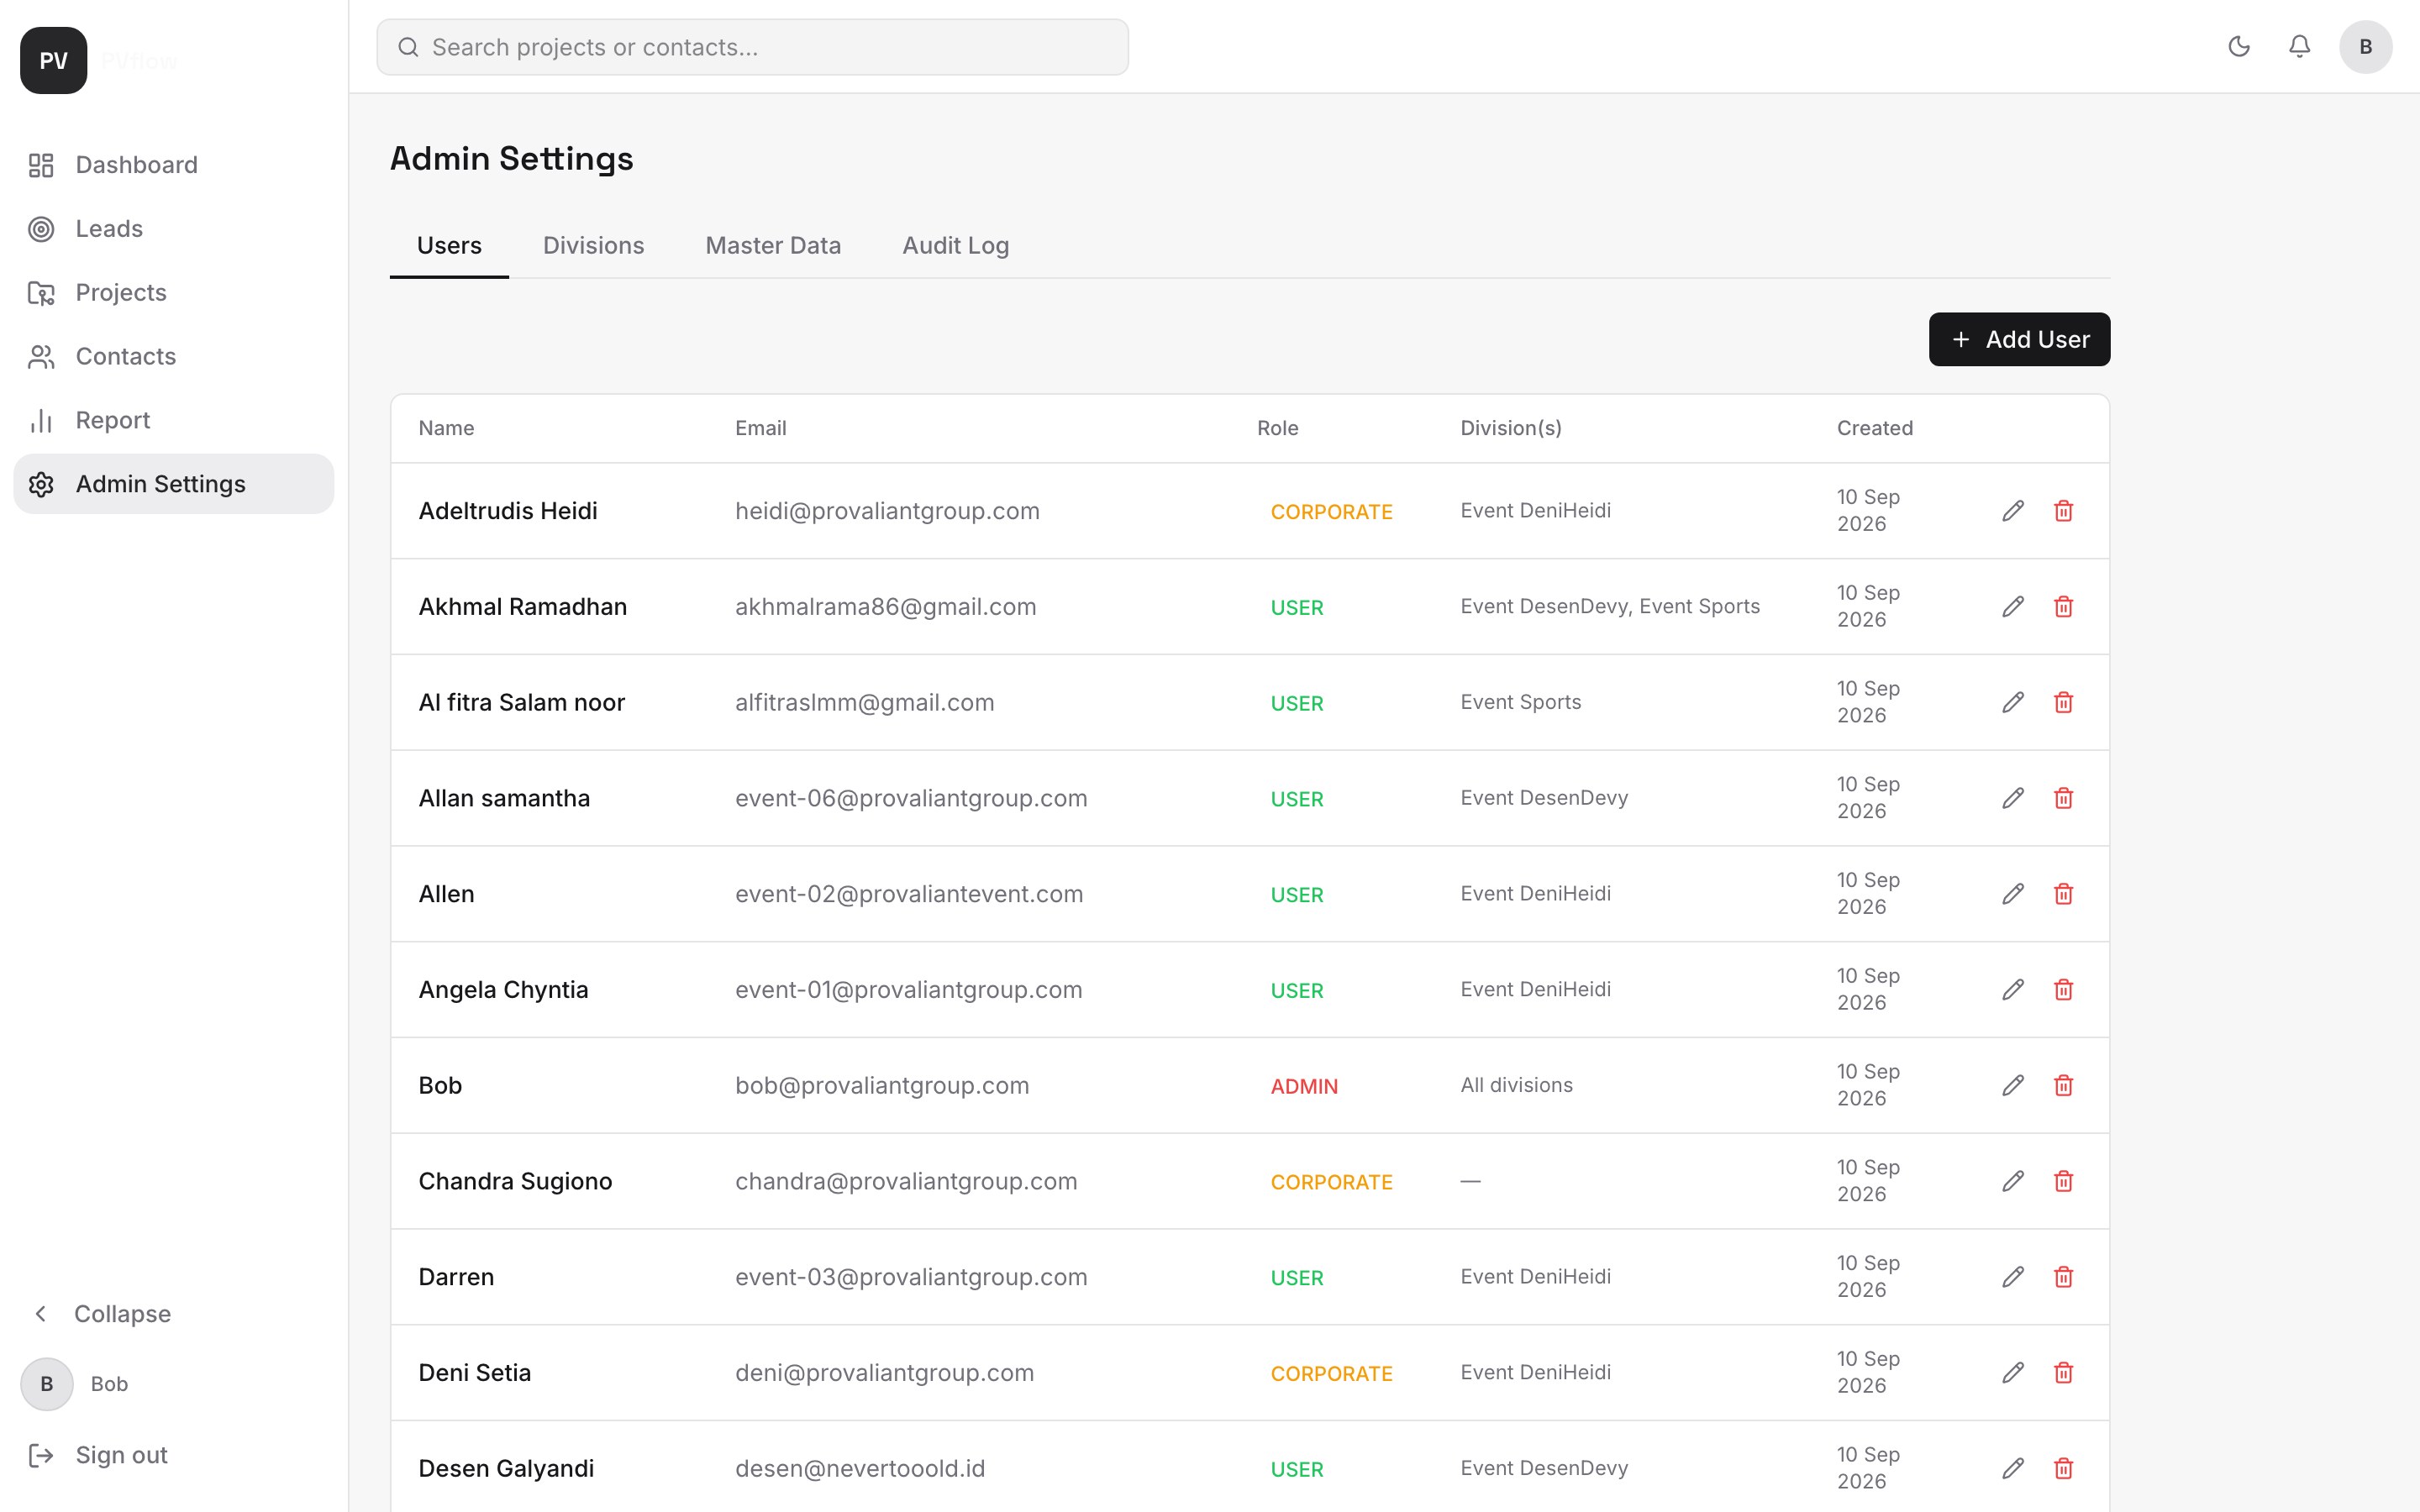Click the ADMIN role label for Bob
The image size is (2420, 1512).
pyautogui.click(x=1303, y=1087)
